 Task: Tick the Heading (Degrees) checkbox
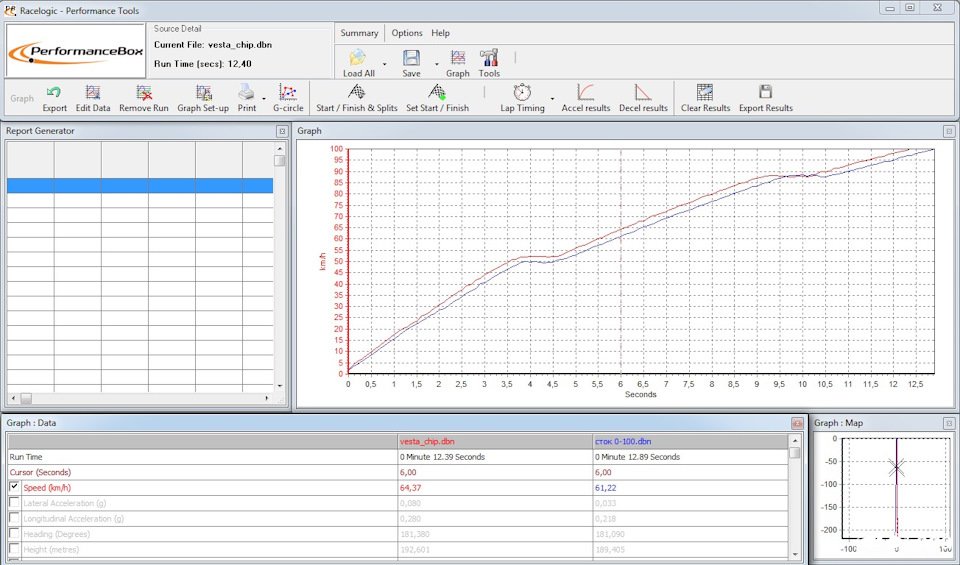pyautogui.click(x=14, y=534)
